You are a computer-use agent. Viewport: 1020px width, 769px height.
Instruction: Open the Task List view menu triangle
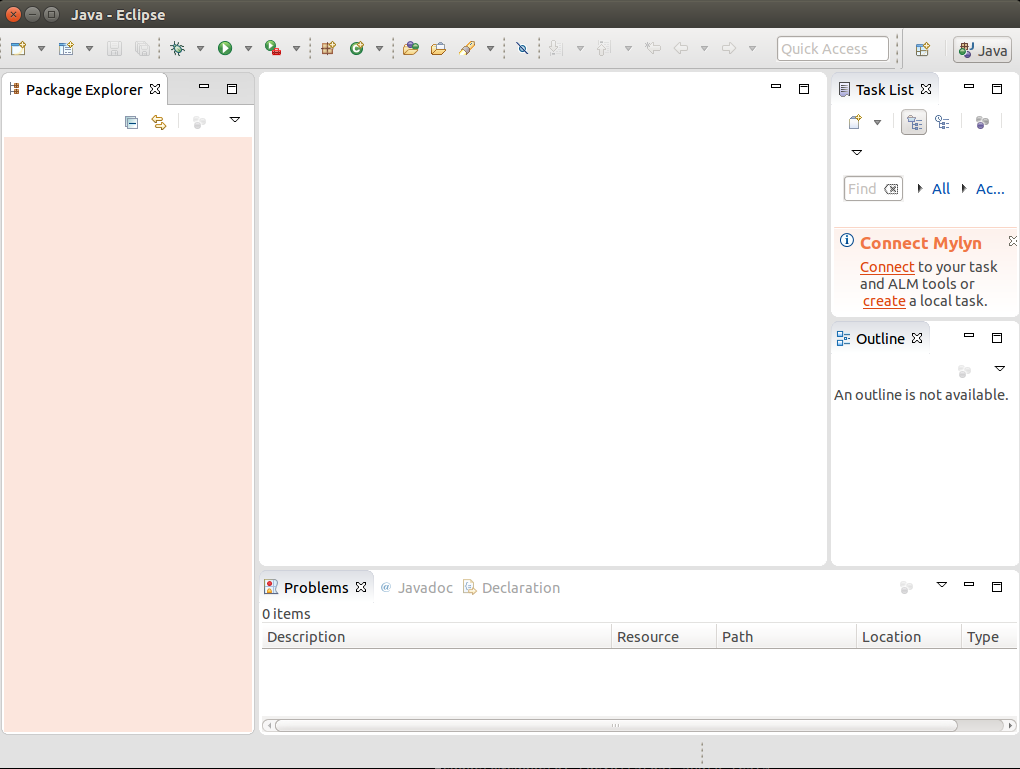click(x=857, y=152)
